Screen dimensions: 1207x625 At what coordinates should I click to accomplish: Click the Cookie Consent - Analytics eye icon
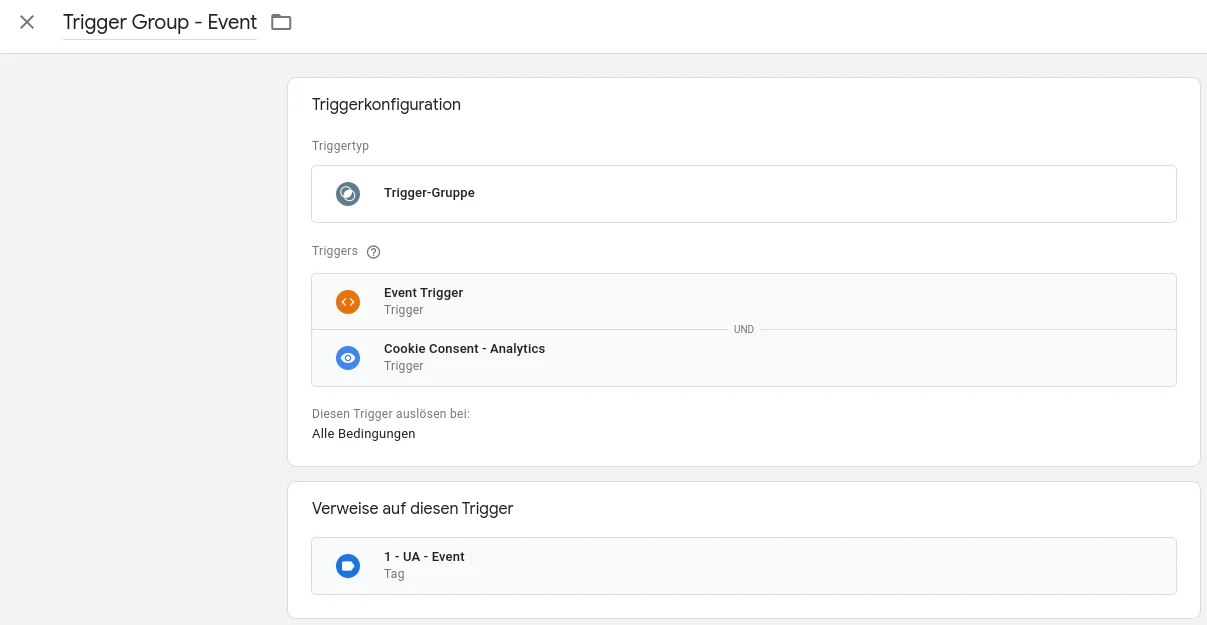point(347,357)
